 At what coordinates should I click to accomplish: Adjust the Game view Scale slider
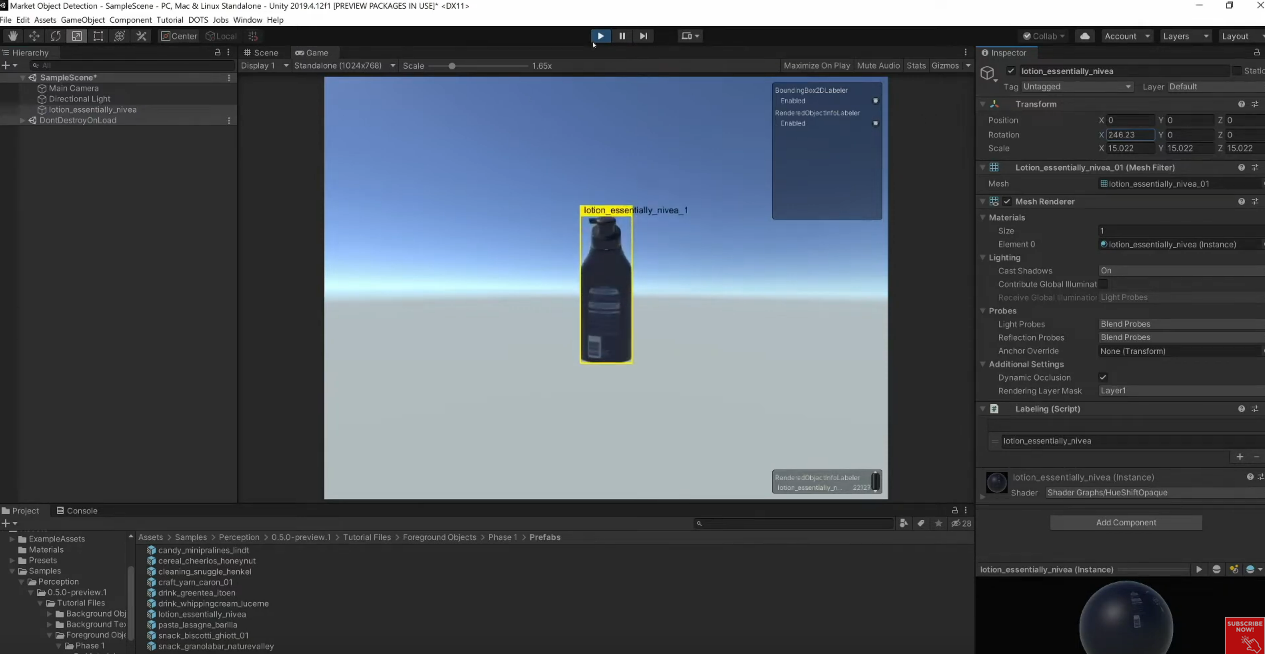tap(452, 66)
